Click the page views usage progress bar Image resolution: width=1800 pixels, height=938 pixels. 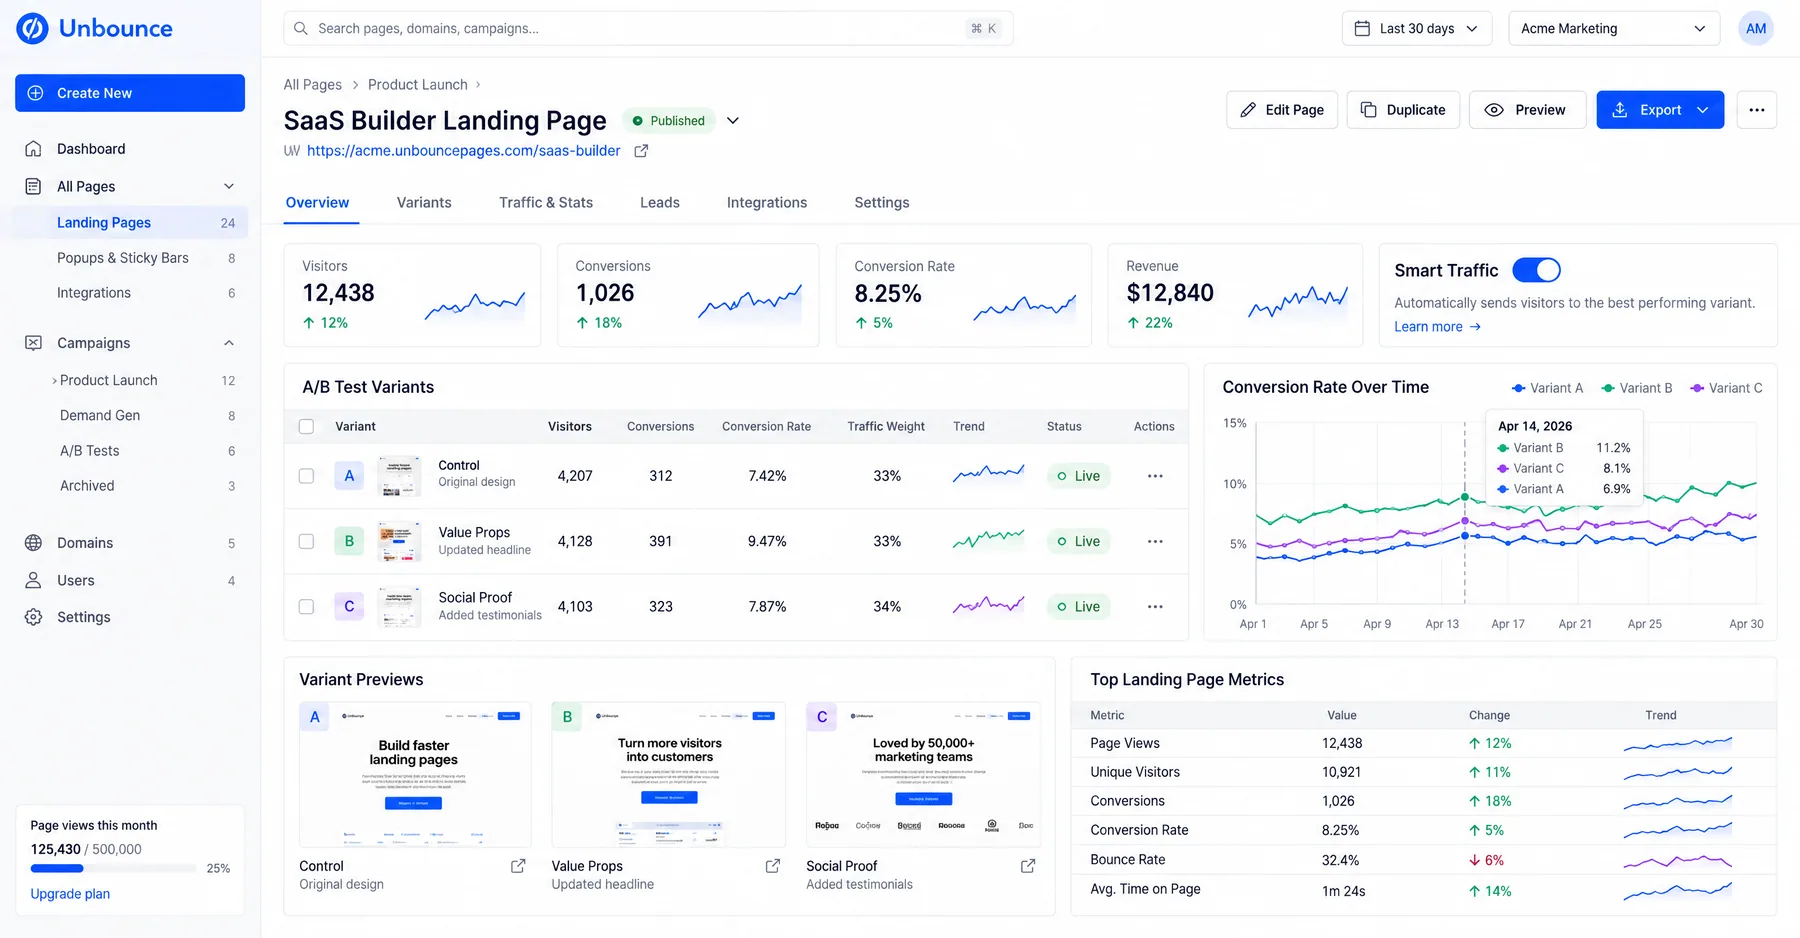(x=113, y=869)
